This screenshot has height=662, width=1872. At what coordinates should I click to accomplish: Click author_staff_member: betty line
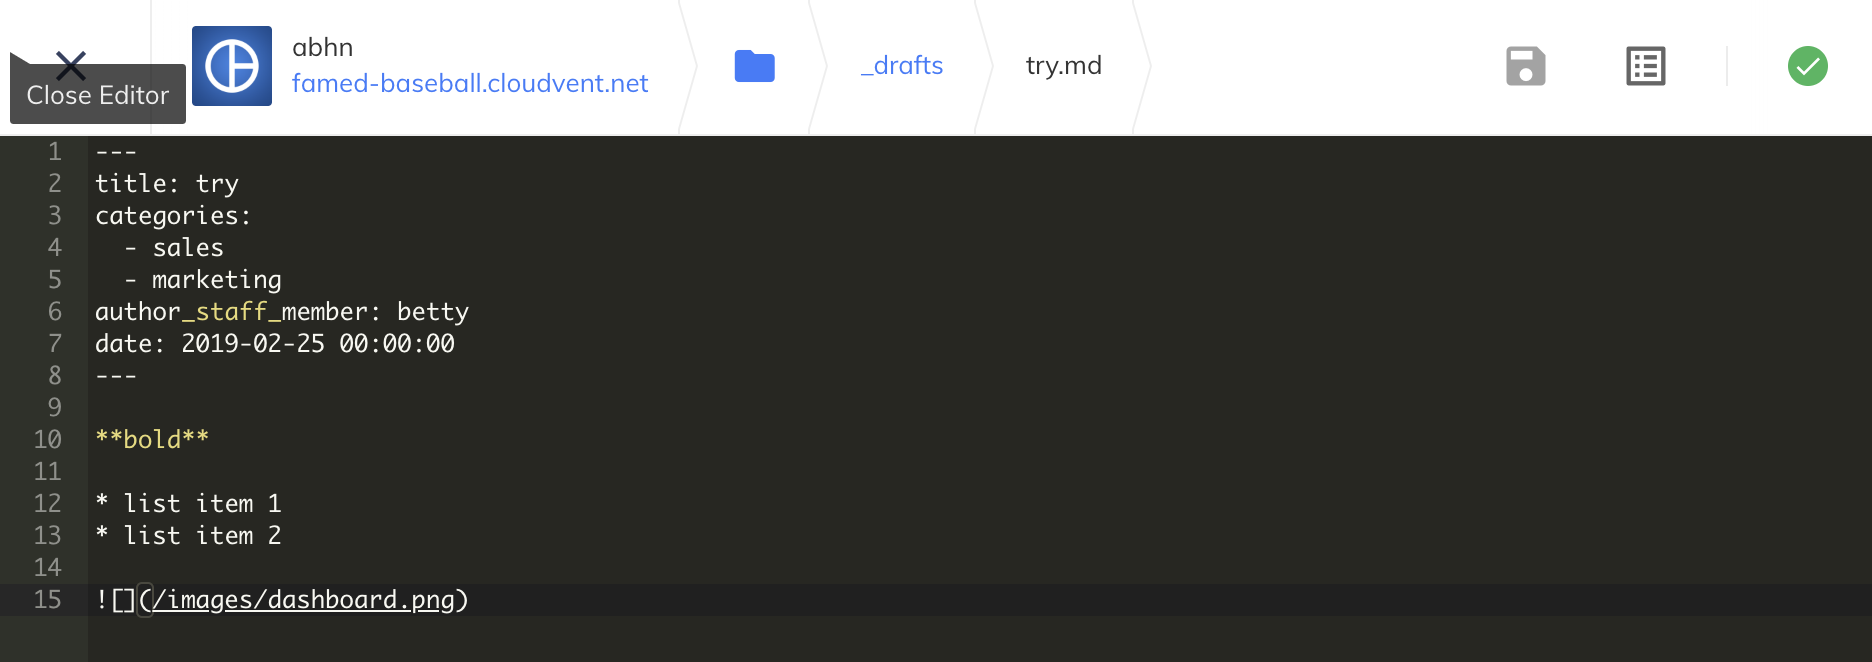282,311
